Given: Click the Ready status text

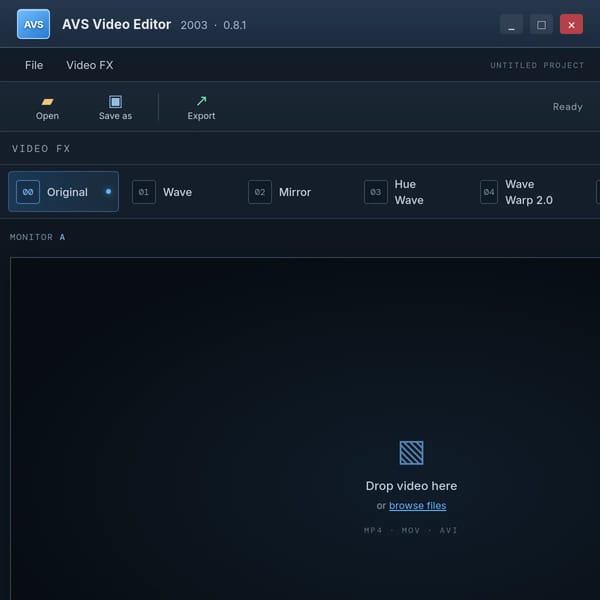Looking at the screenshot, I should (x=567, y=107).
